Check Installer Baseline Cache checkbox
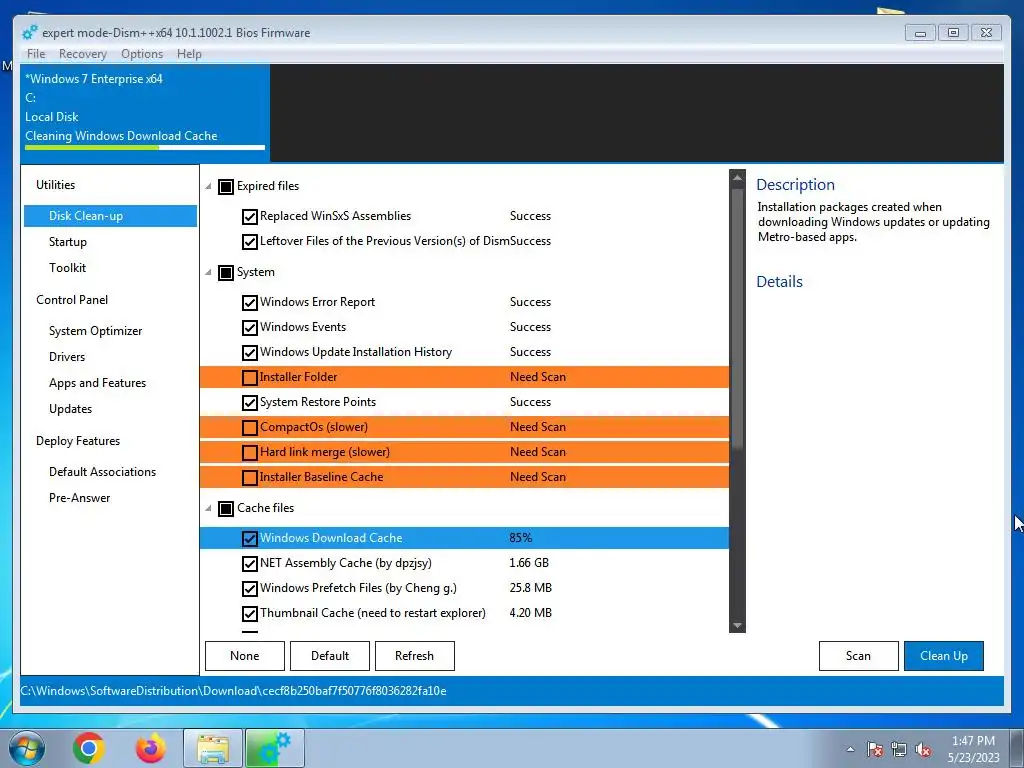 (x=249, y=477)
